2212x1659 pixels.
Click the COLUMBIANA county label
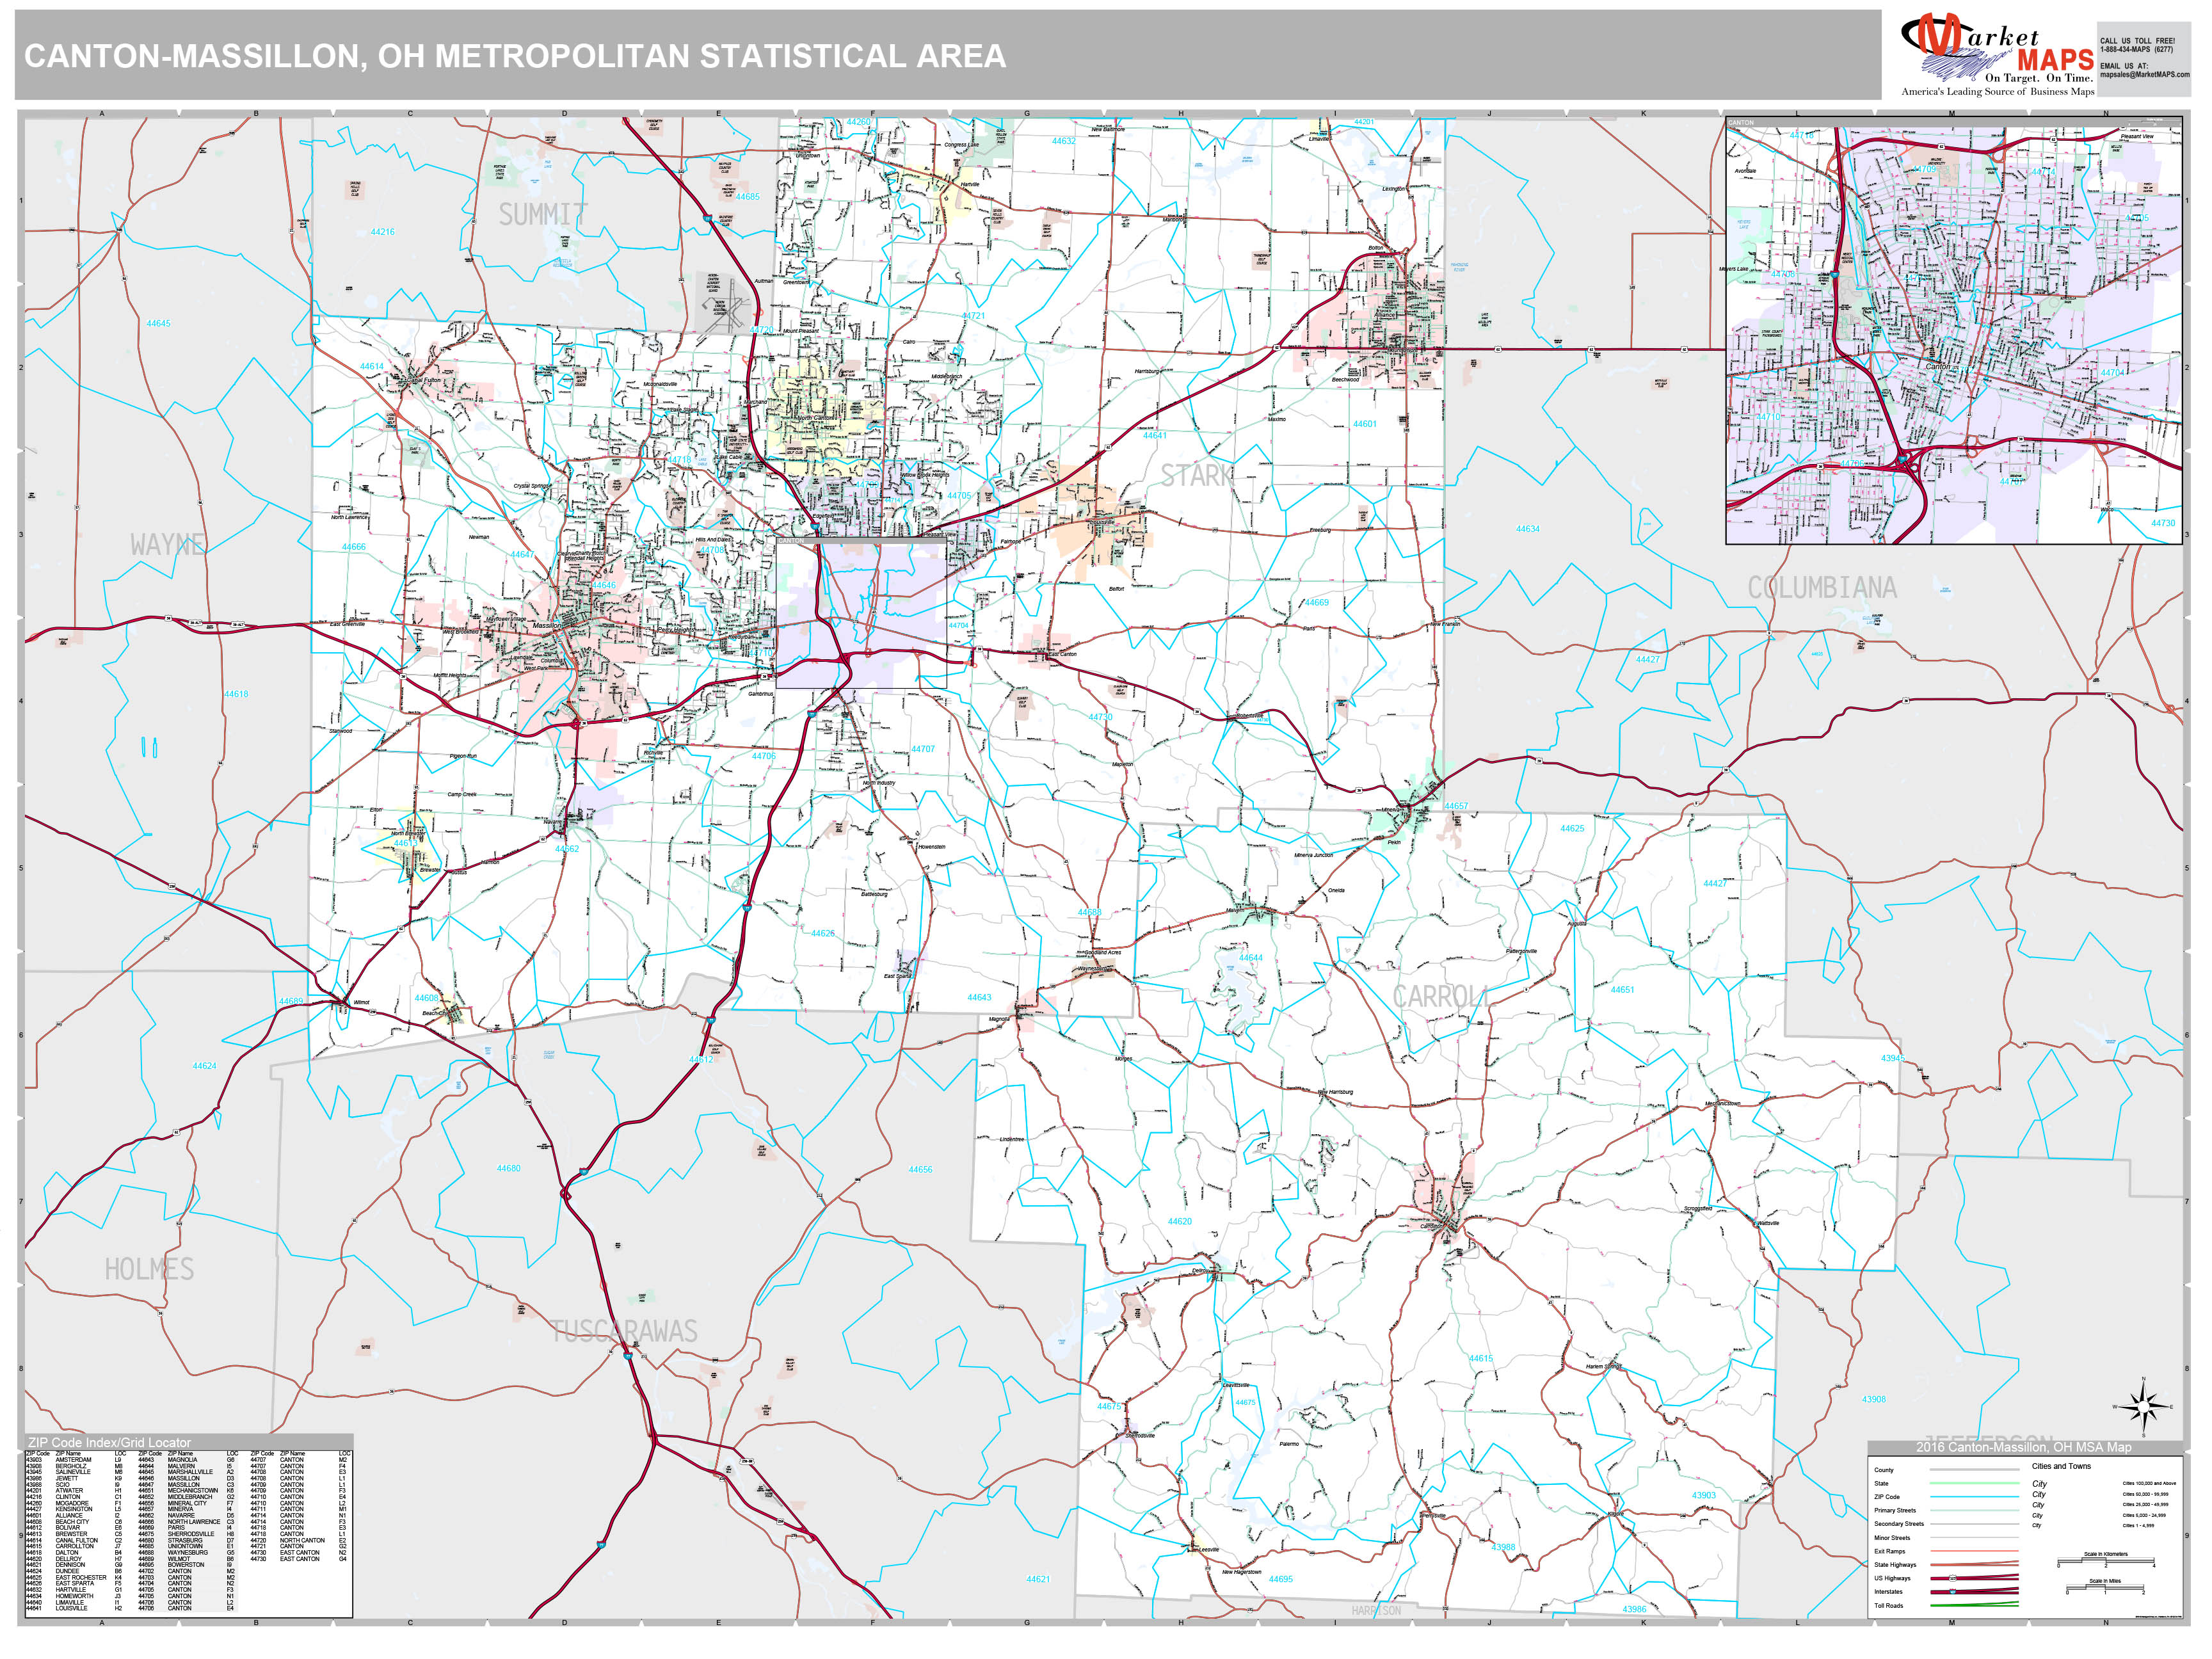tap(1822, 588)
